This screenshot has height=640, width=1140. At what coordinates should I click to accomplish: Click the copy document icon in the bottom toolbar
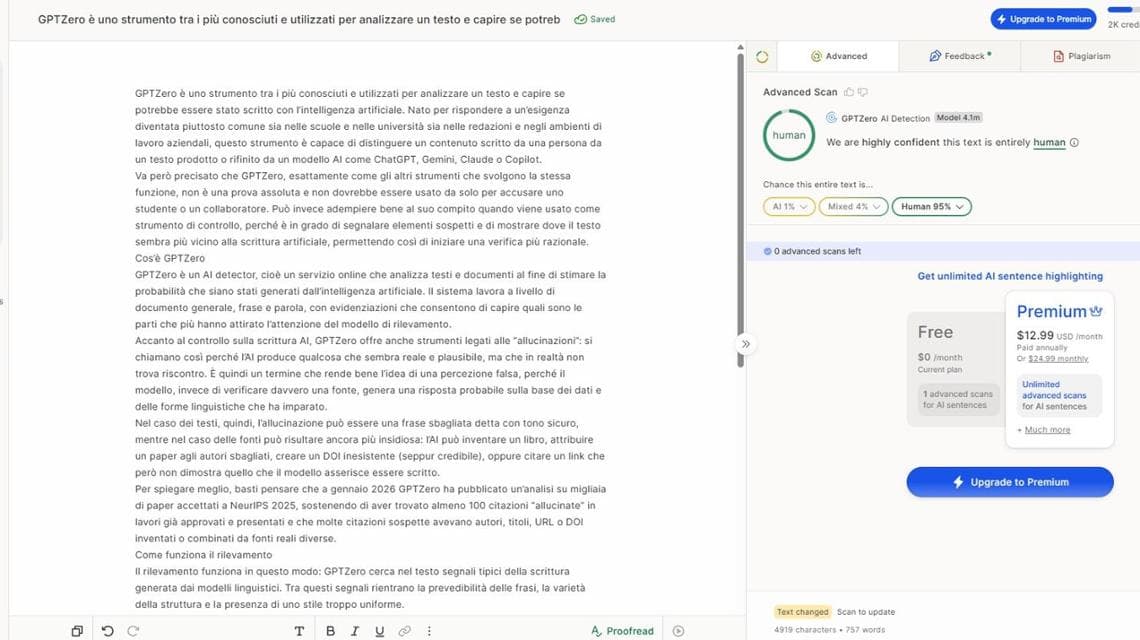[x=77, y=631]
